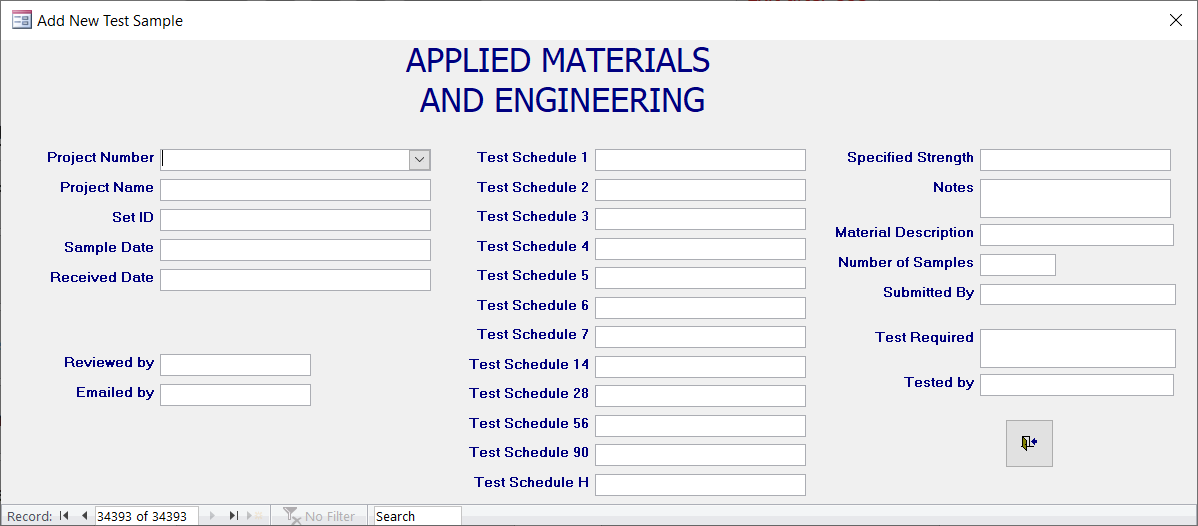Close the Add New Test Sample window

(x=1176, y=21)
